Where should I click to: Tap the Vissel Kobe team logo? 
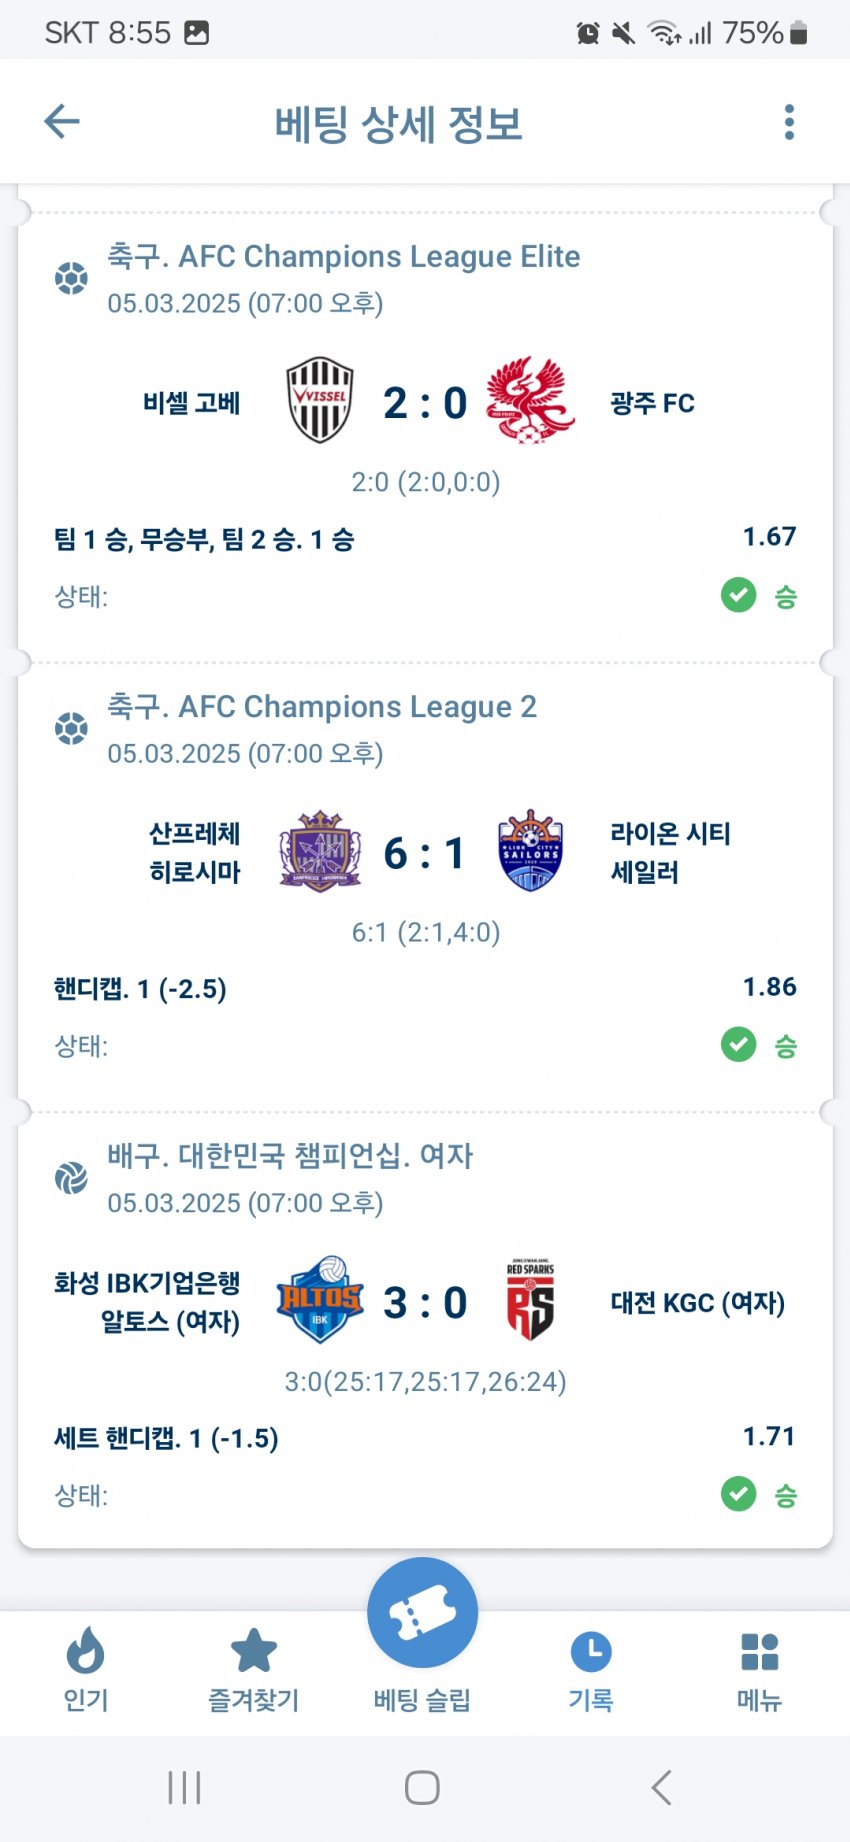pyautogui.click(x=320, y=401)
